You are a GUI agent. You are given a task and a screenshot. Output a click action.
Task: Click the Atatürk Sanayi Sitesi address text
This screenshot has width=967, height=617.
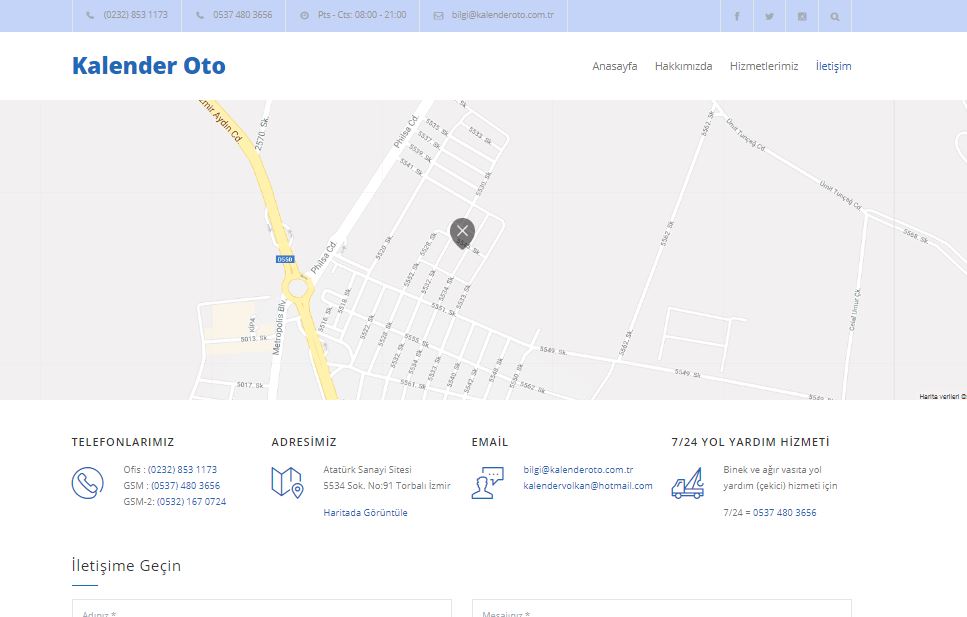pyautogui.click(x=367, y=470)
